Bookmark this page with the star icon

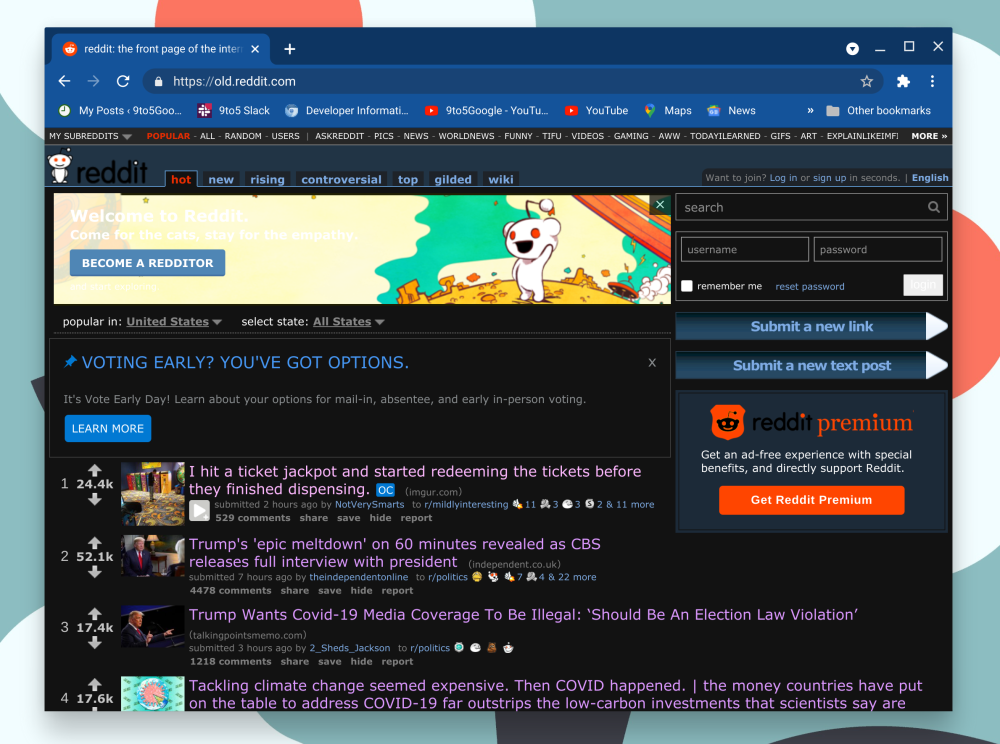pyautogui.click(x=867, y=81)
